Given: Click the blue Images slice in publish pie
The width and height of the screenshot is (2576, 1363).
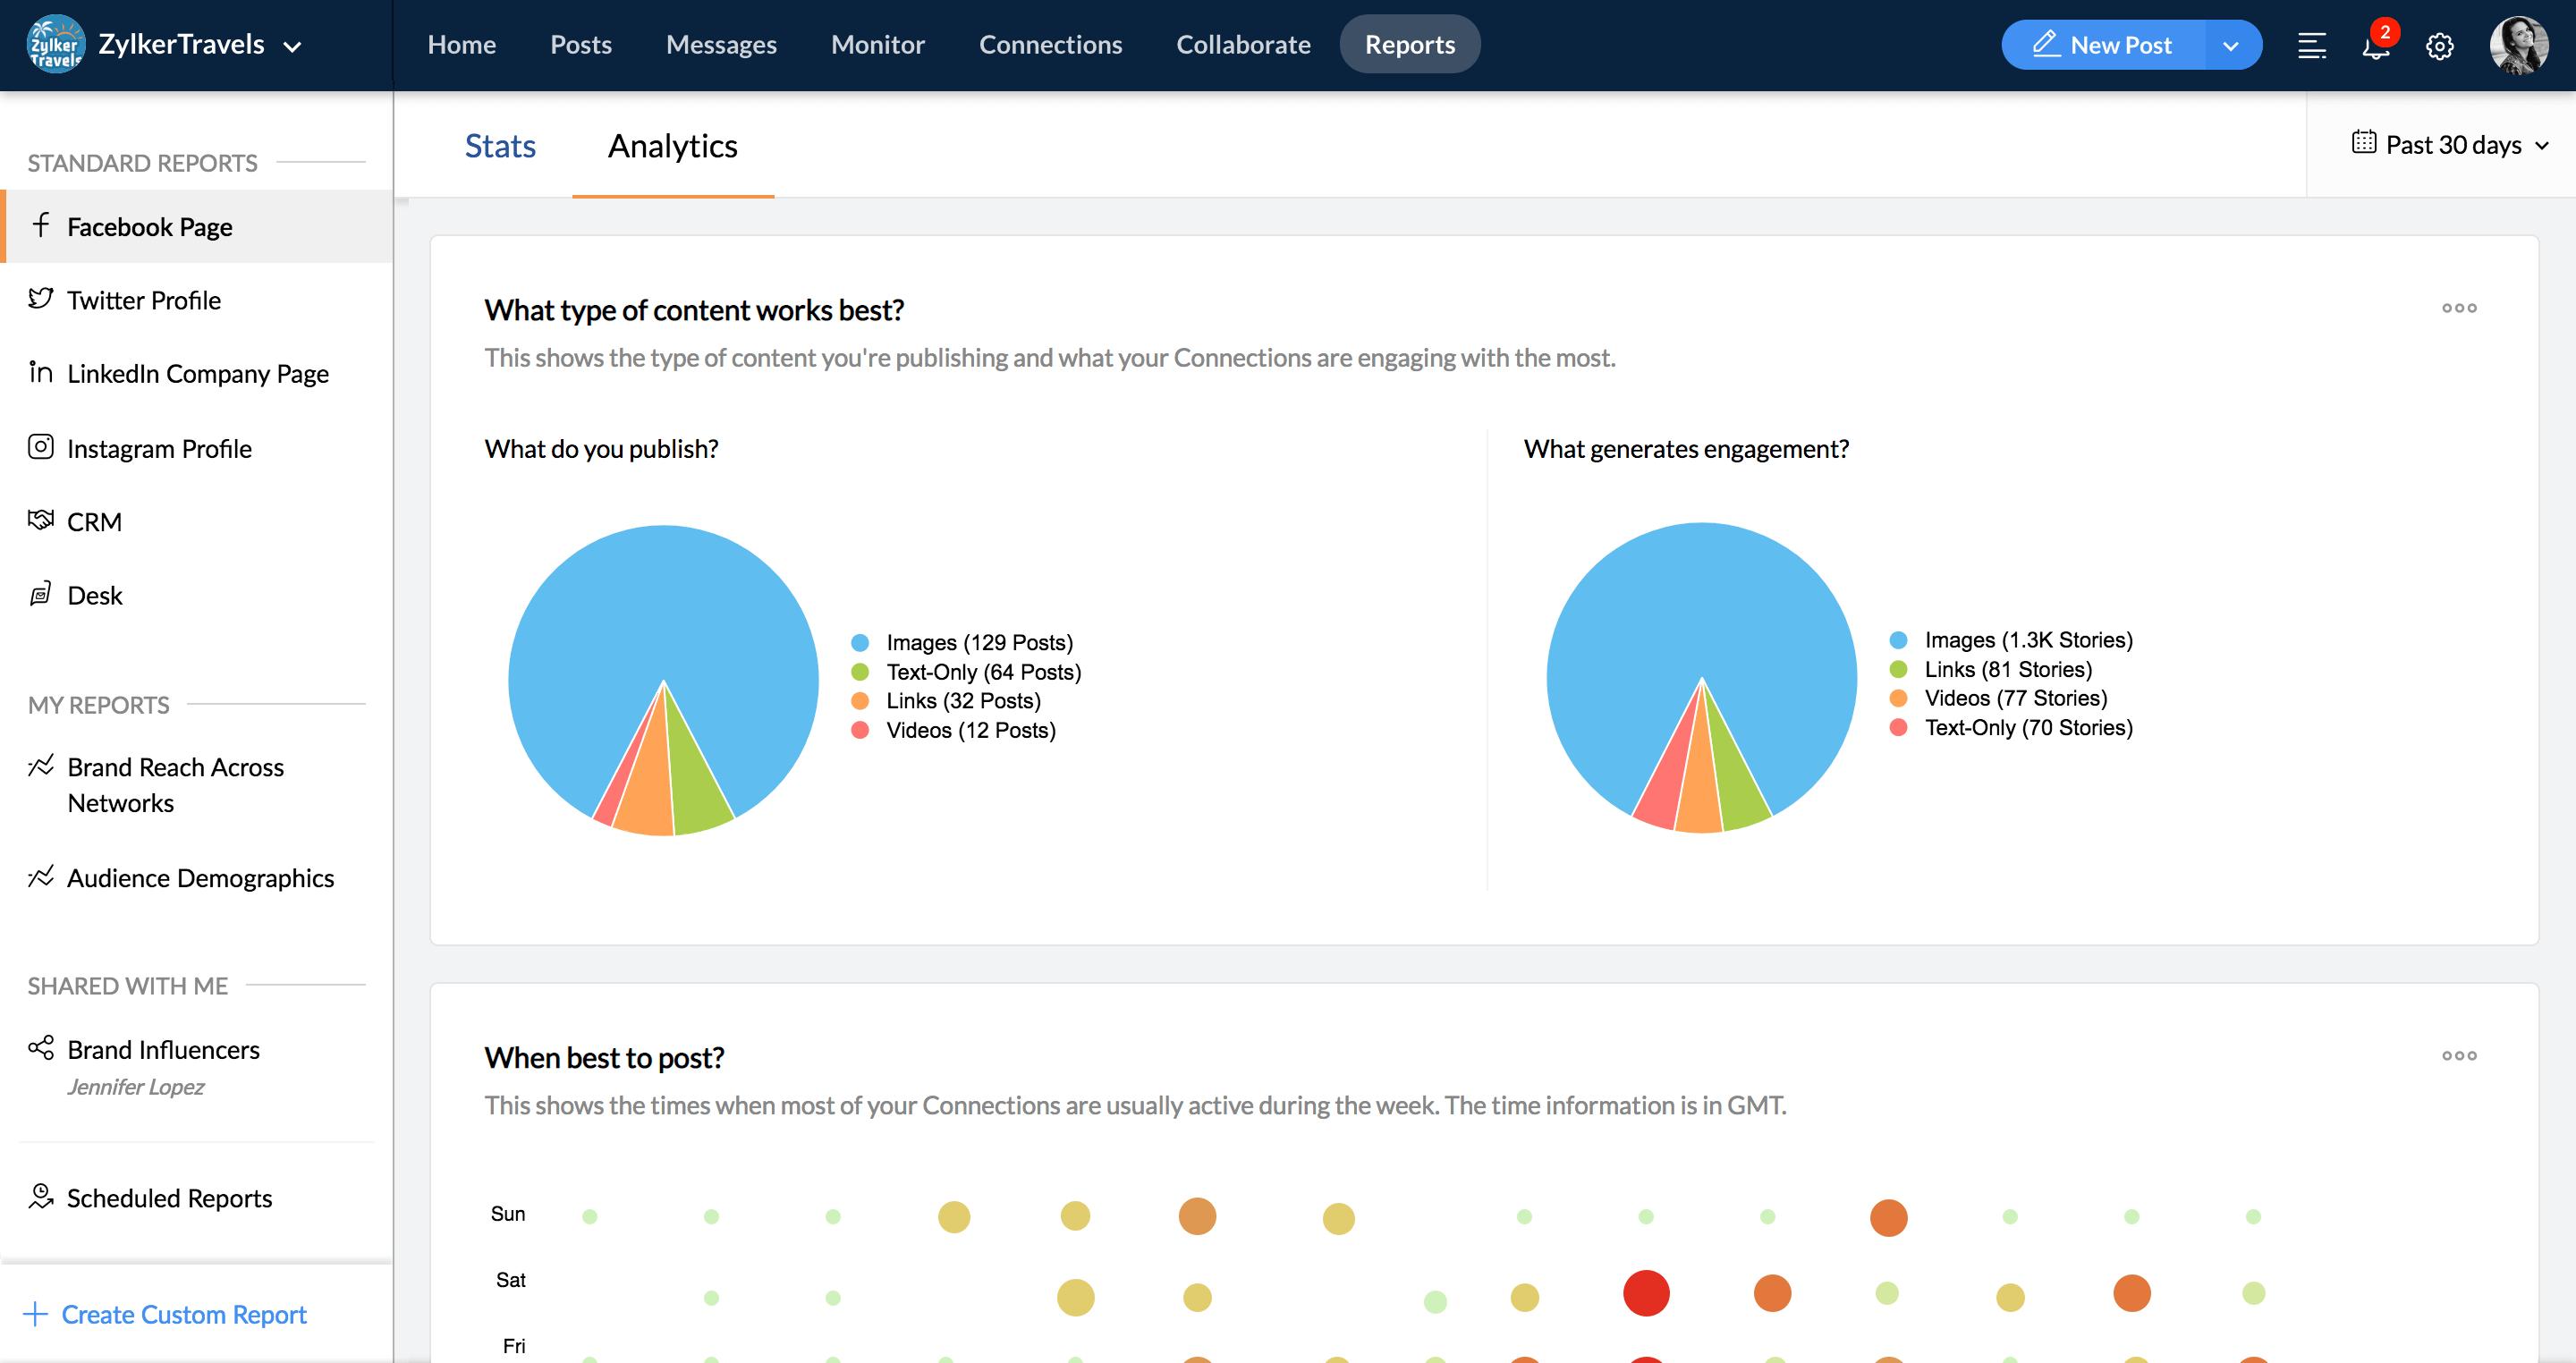Looking at the screenshot, I should (x=662, y=610).
